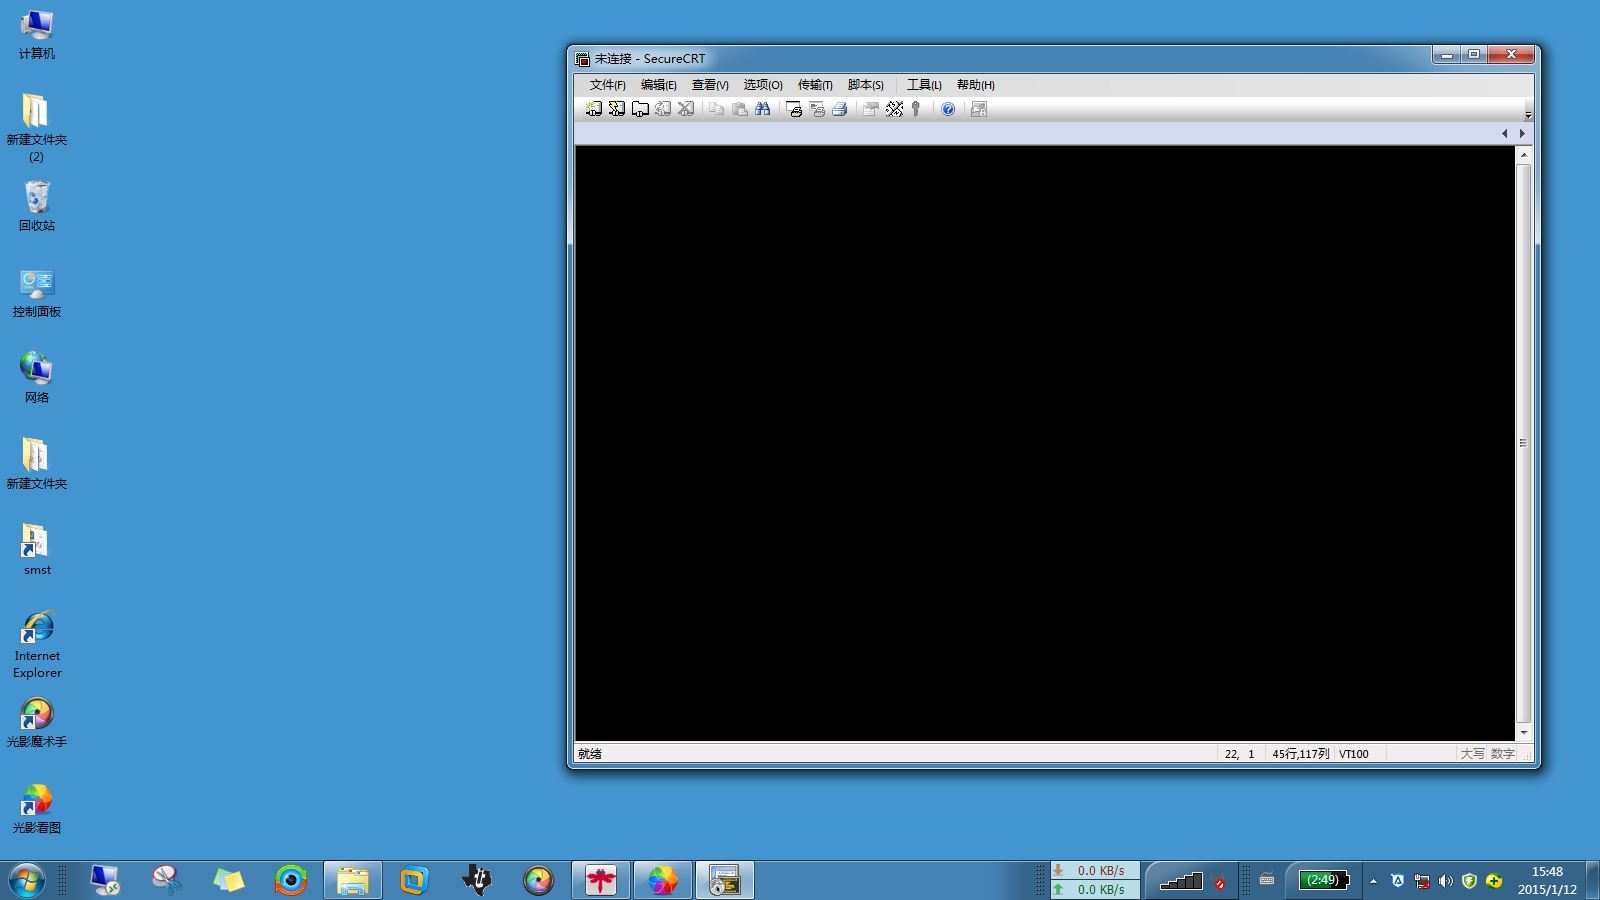Select the 新建文件夹 (2) desktop folder
Image resolution: width=1600 pixels, height=900 pixels.
click(x=37, y=127)
